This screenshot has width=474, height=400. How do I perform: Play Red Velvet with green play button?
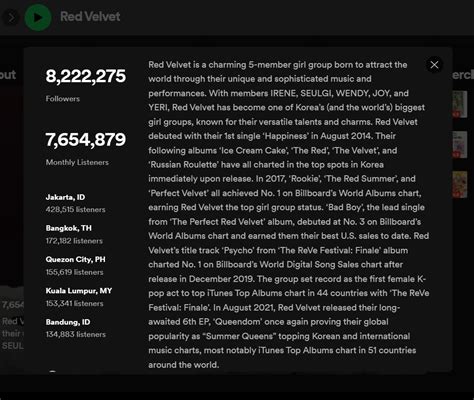(x=38, y=17)
